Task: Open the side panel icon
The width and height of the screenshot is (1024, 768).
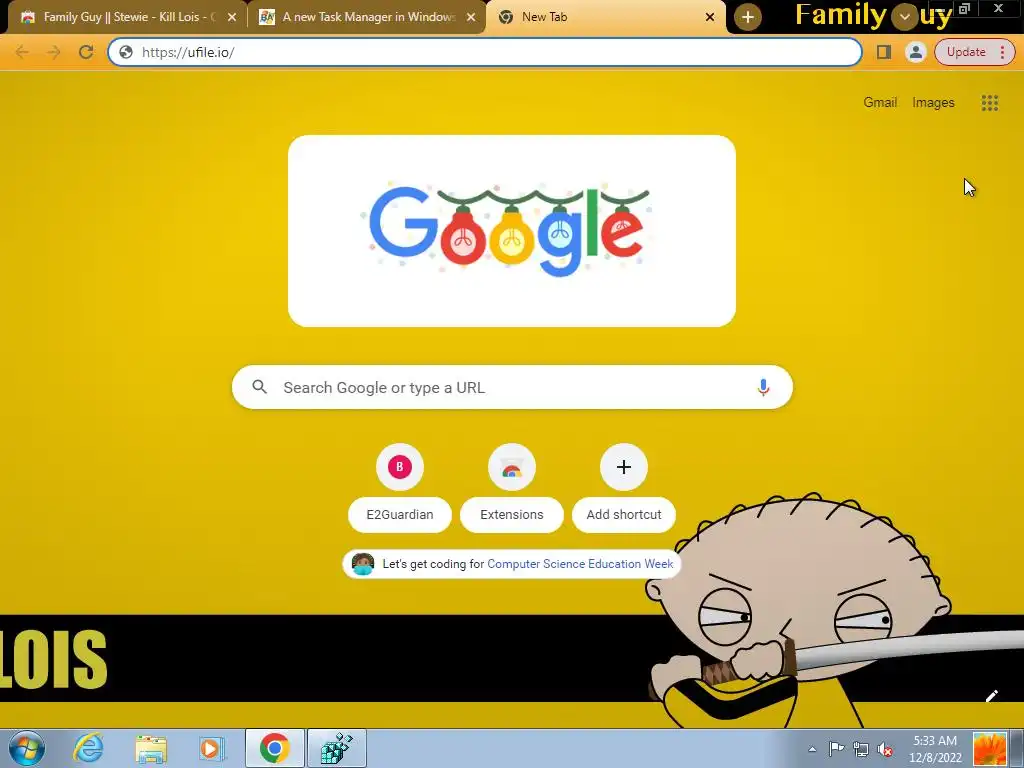Action: coord(884,52)
